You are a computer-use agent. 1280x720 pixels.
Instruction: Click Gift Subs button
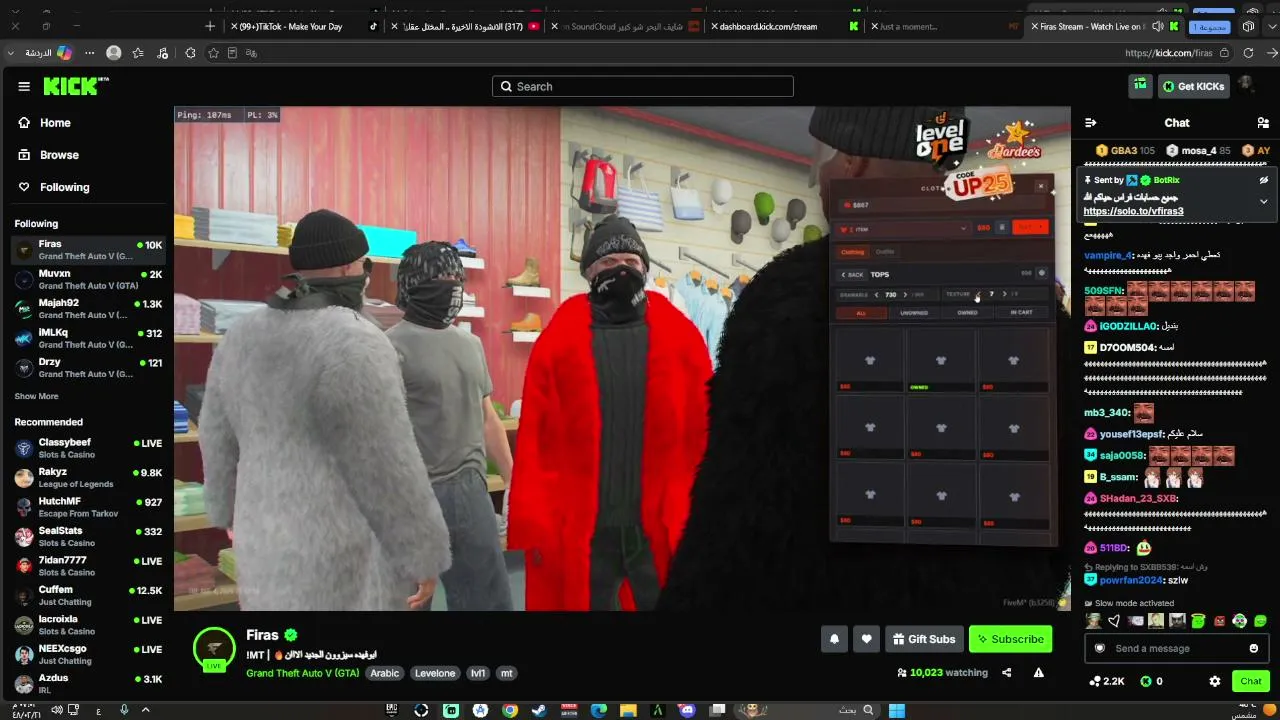point(924,639)
